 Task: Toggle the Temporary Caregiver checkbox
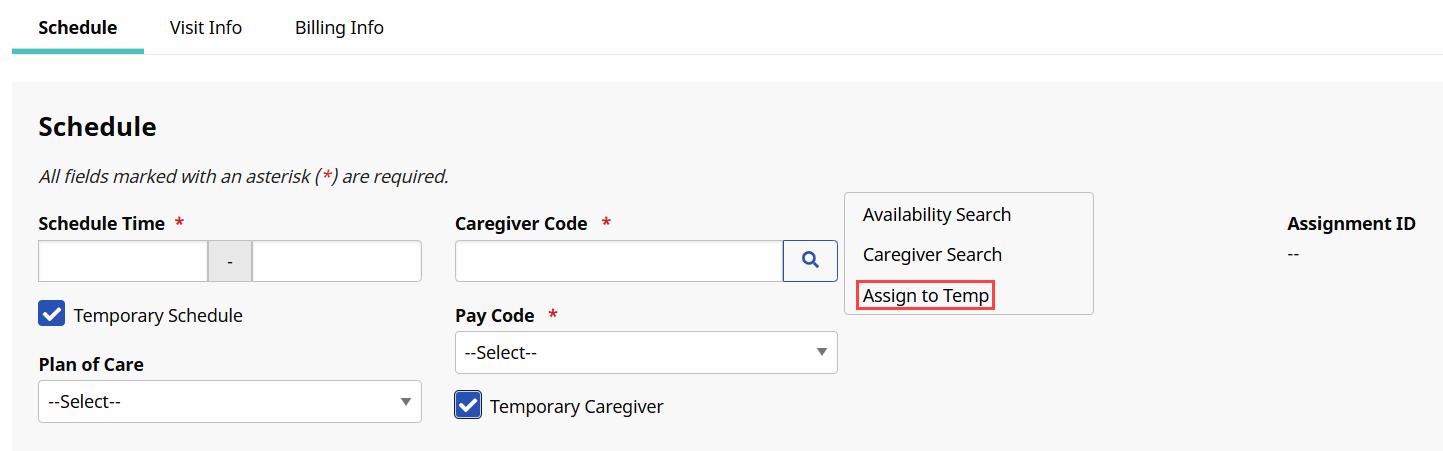click(468, 406)
